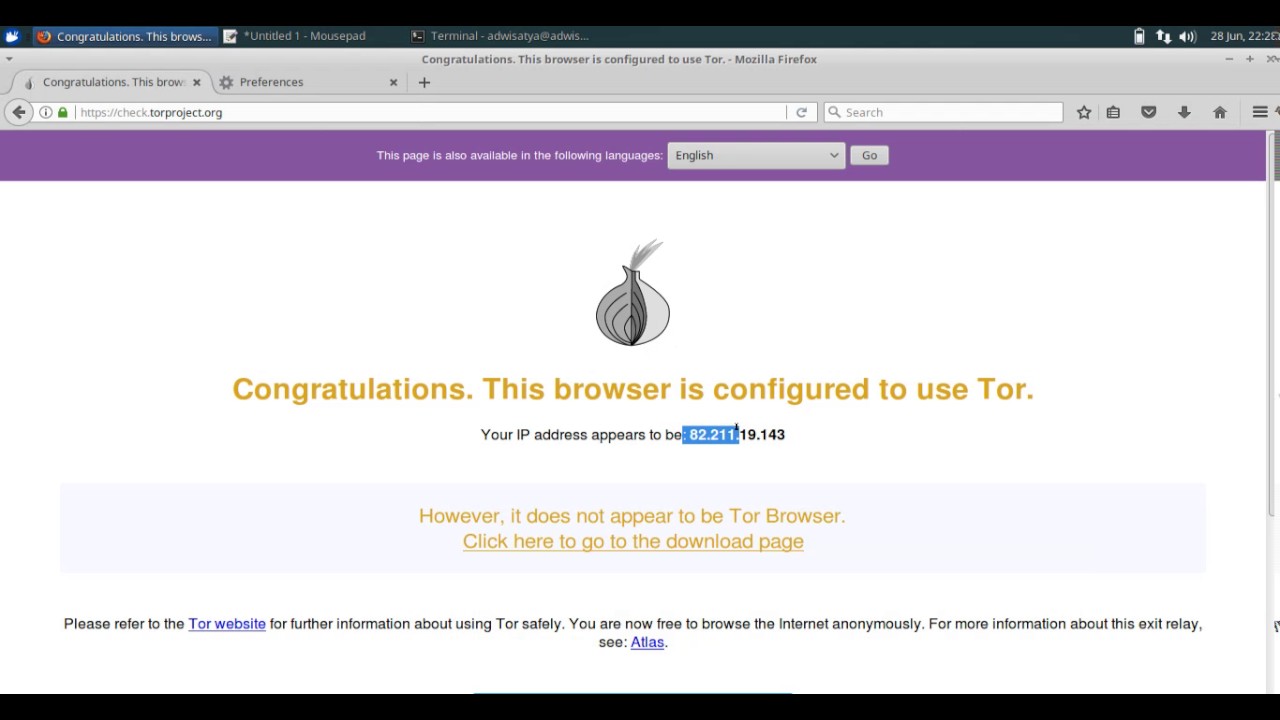Open a new tab with plus button
Viewport: 1280px width, 720px height.
tap(424, 82)
